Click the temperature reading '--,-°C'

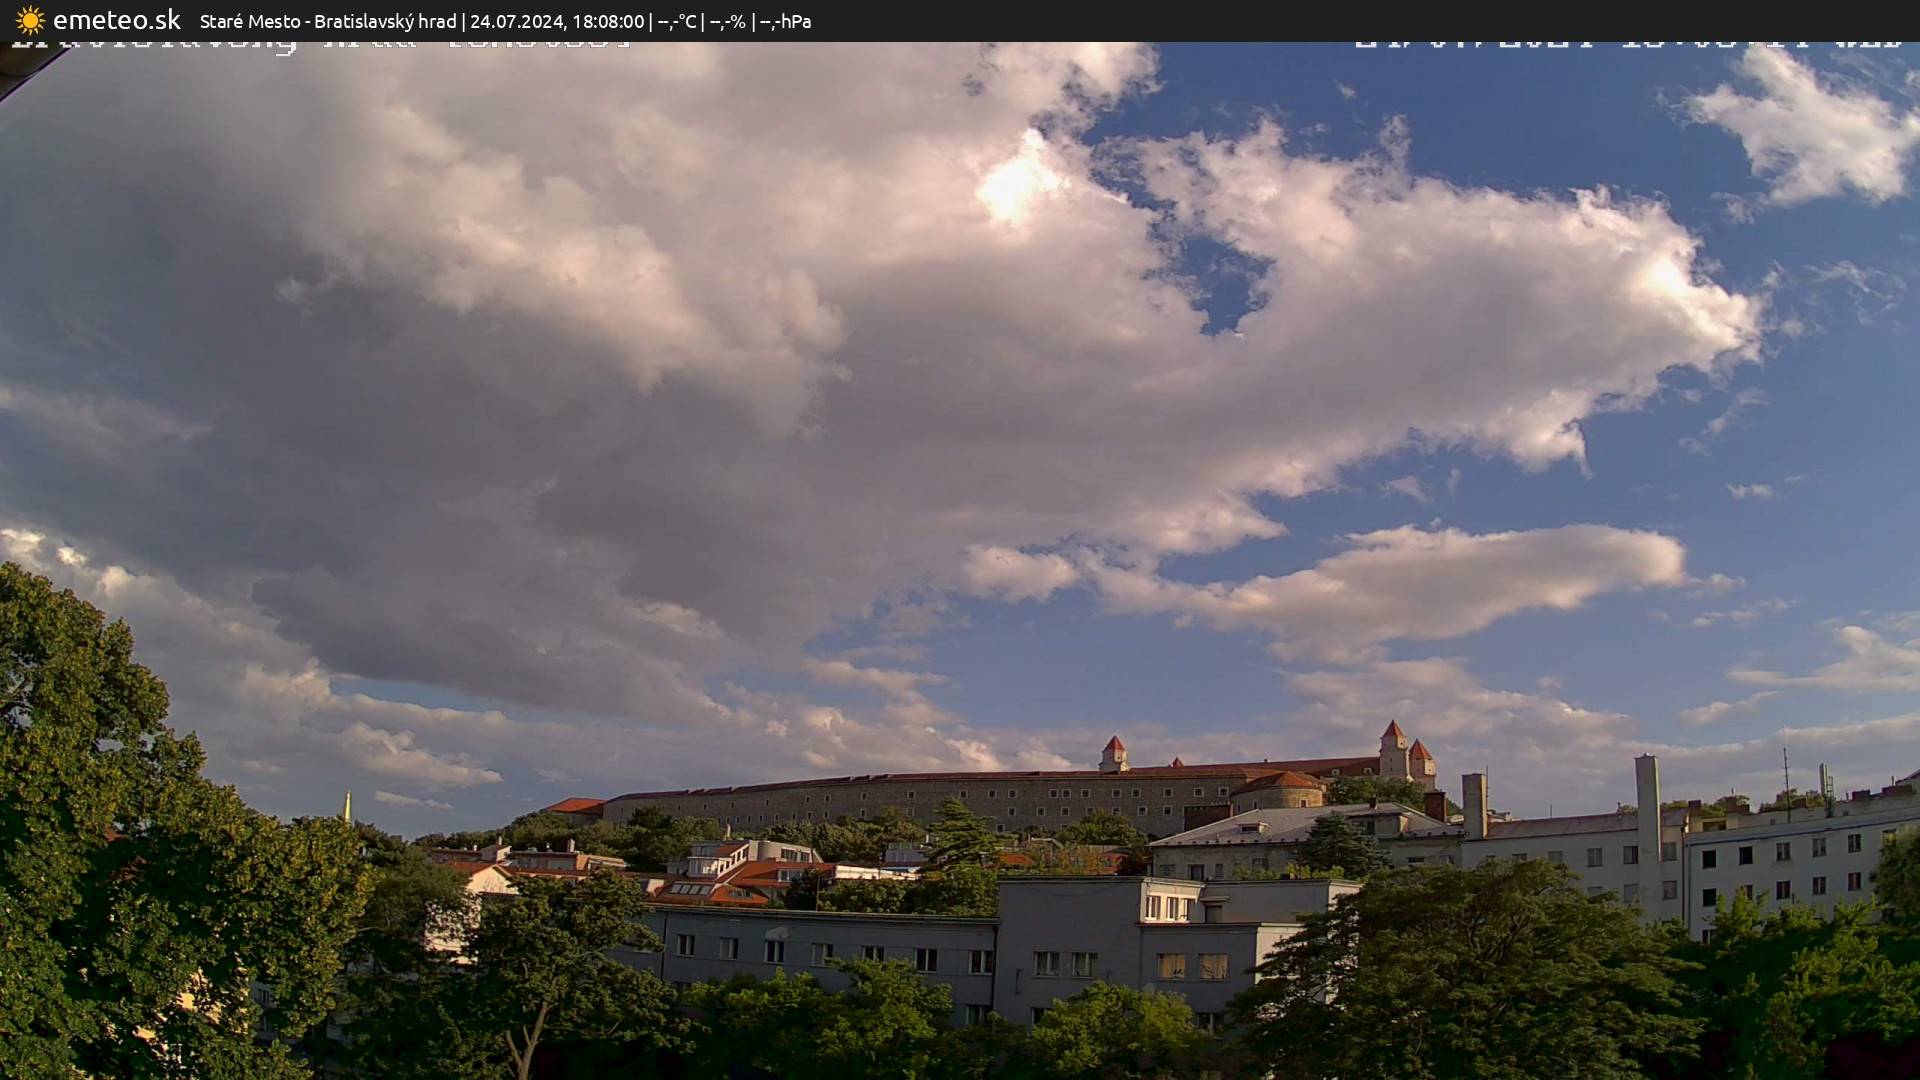(x=677, y=22)
